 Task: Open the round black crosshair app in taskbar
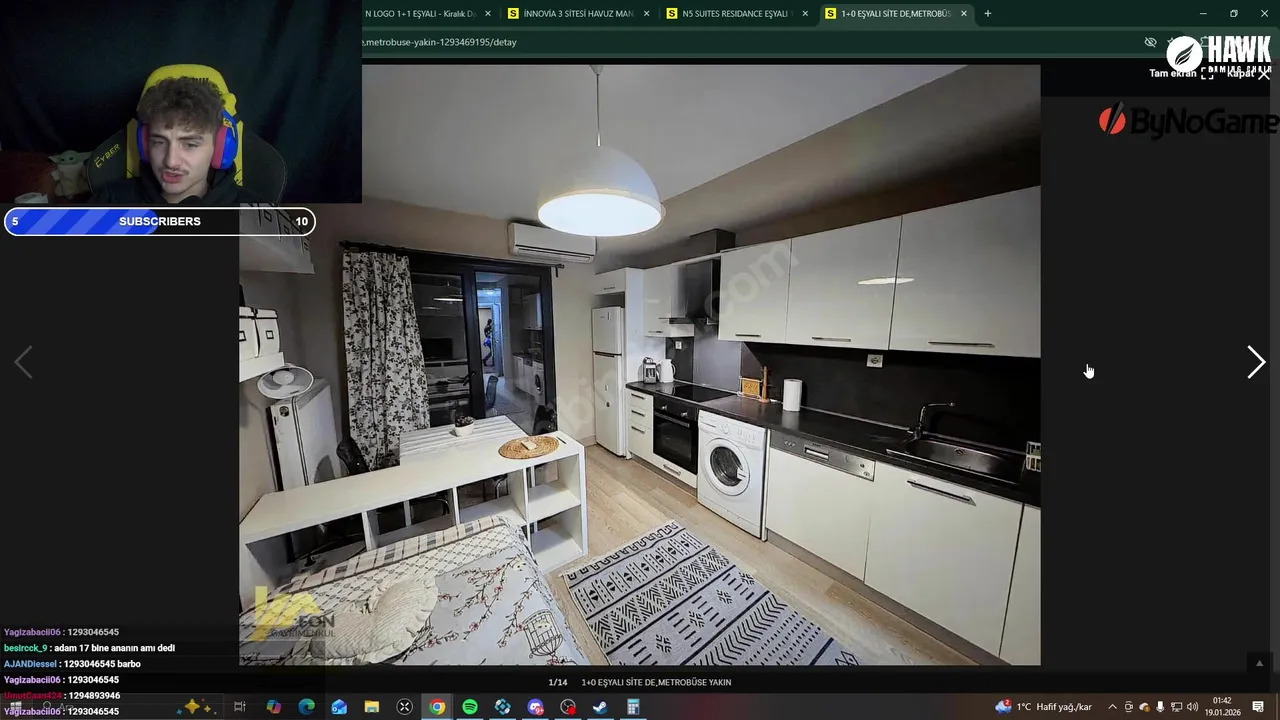point(405,707)
